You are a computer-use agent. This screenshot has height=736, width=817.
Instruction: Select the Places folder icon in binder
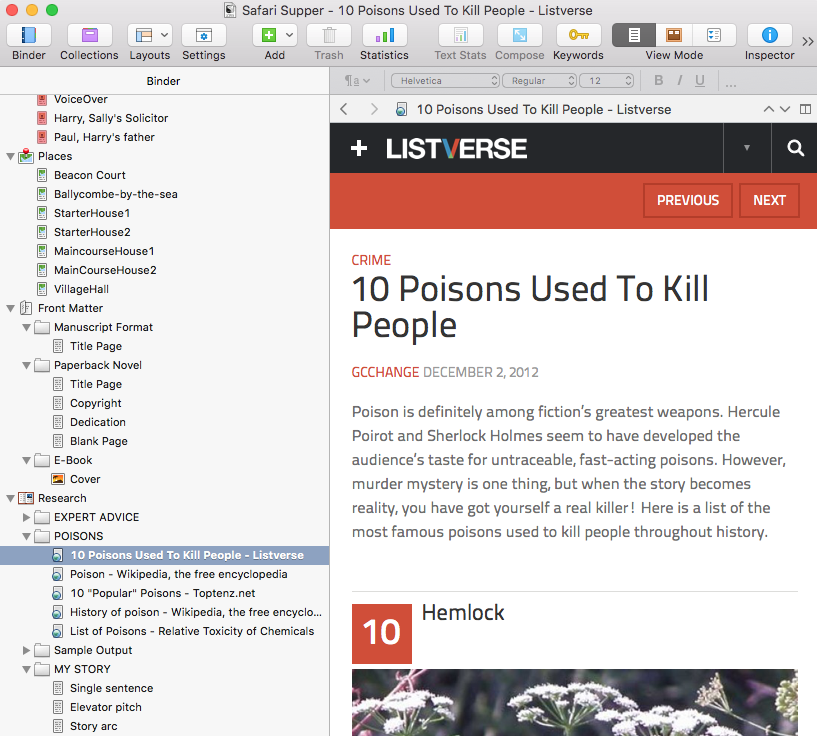tap(26, 156)
